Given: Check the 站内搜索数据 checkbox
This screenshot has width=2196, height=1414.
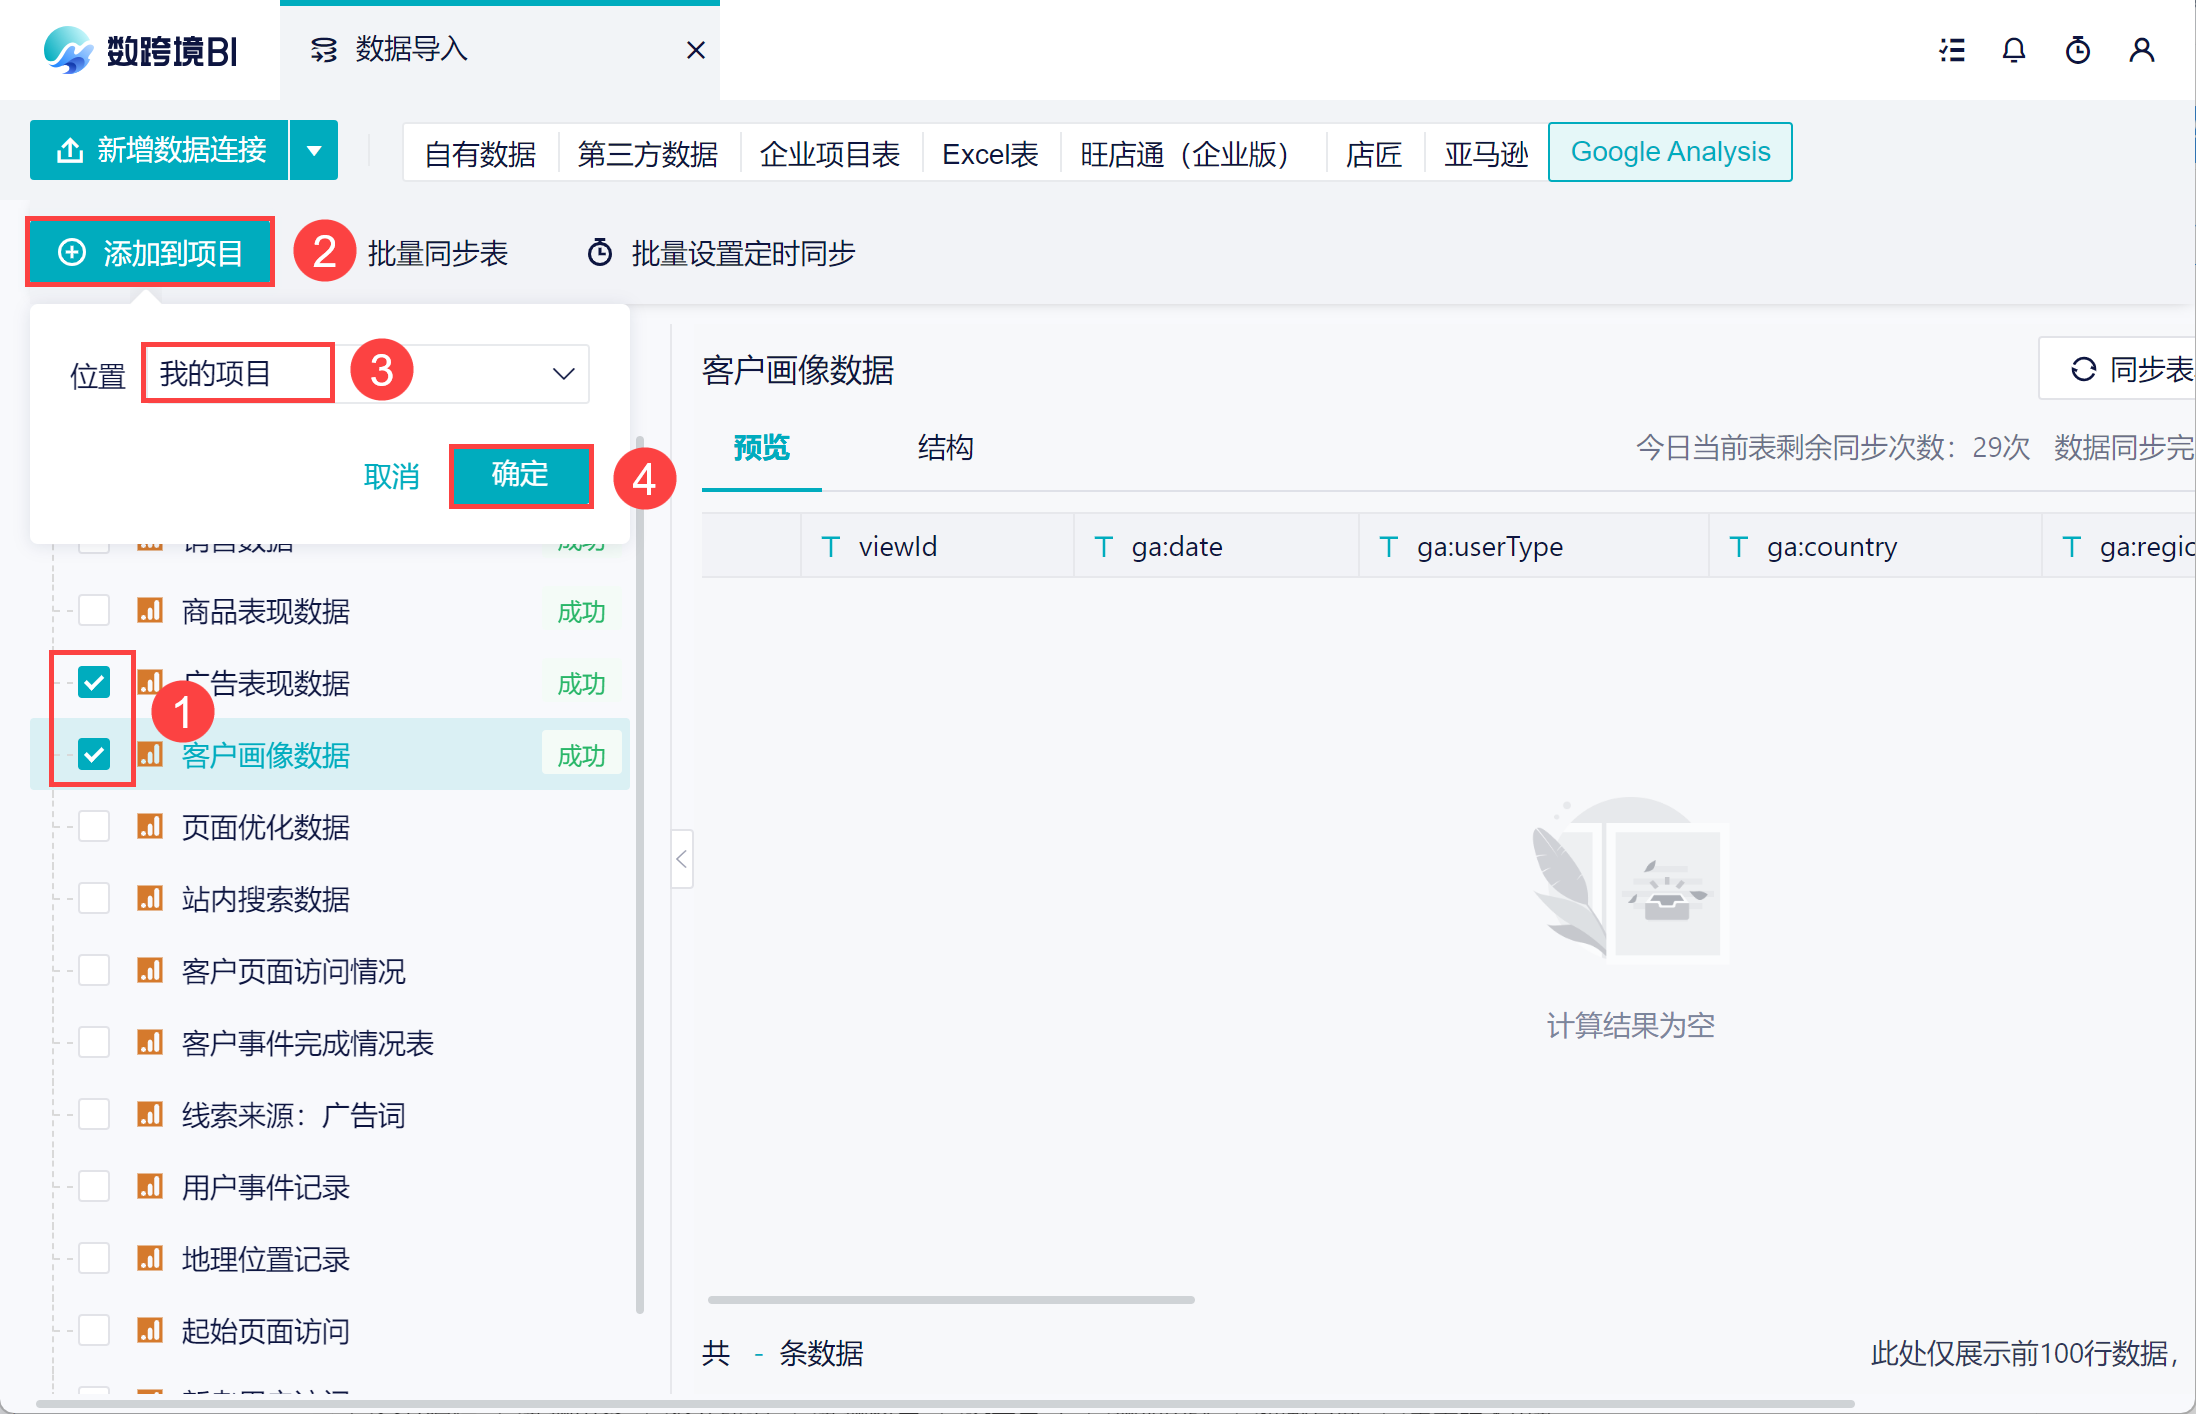Looking at the screenshot, I should coord(94,899).
